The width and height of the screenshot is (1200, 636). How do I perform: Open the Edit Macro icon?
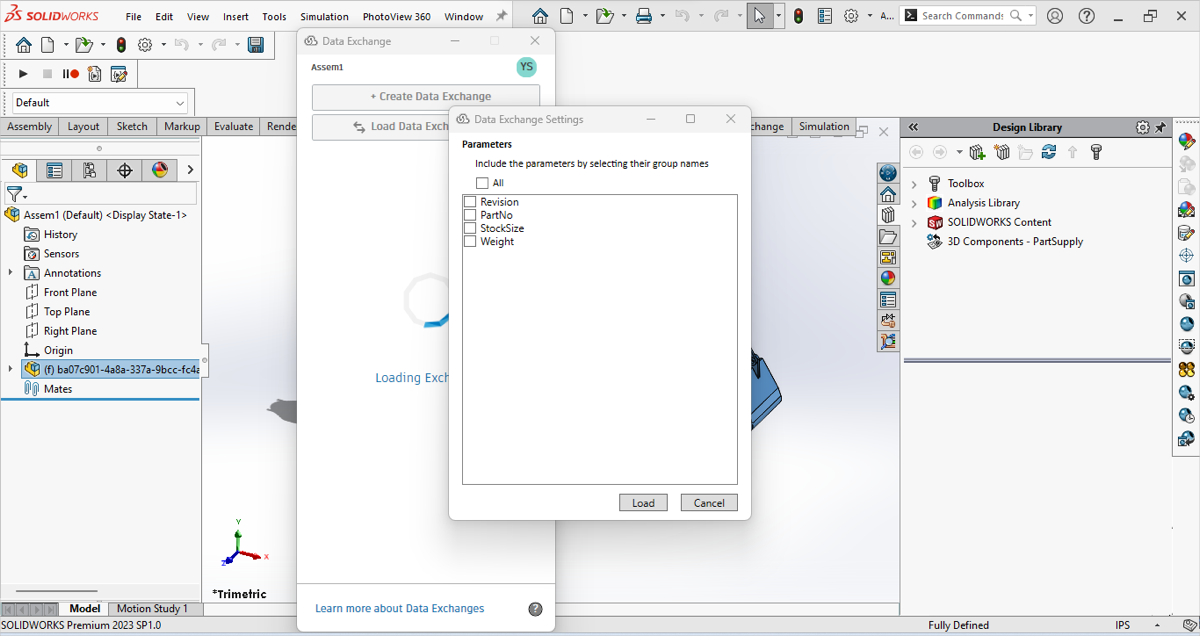coord(119,74)
